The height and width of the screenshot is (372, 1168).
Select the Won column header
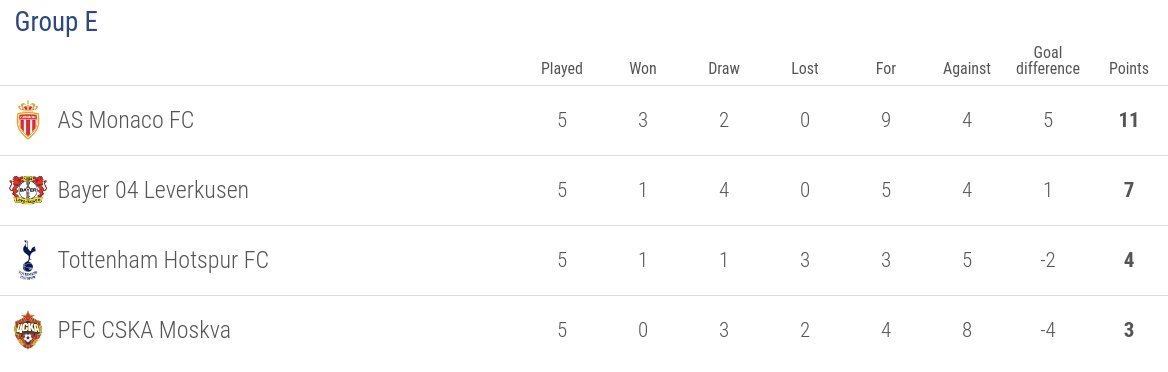(643, 69)
